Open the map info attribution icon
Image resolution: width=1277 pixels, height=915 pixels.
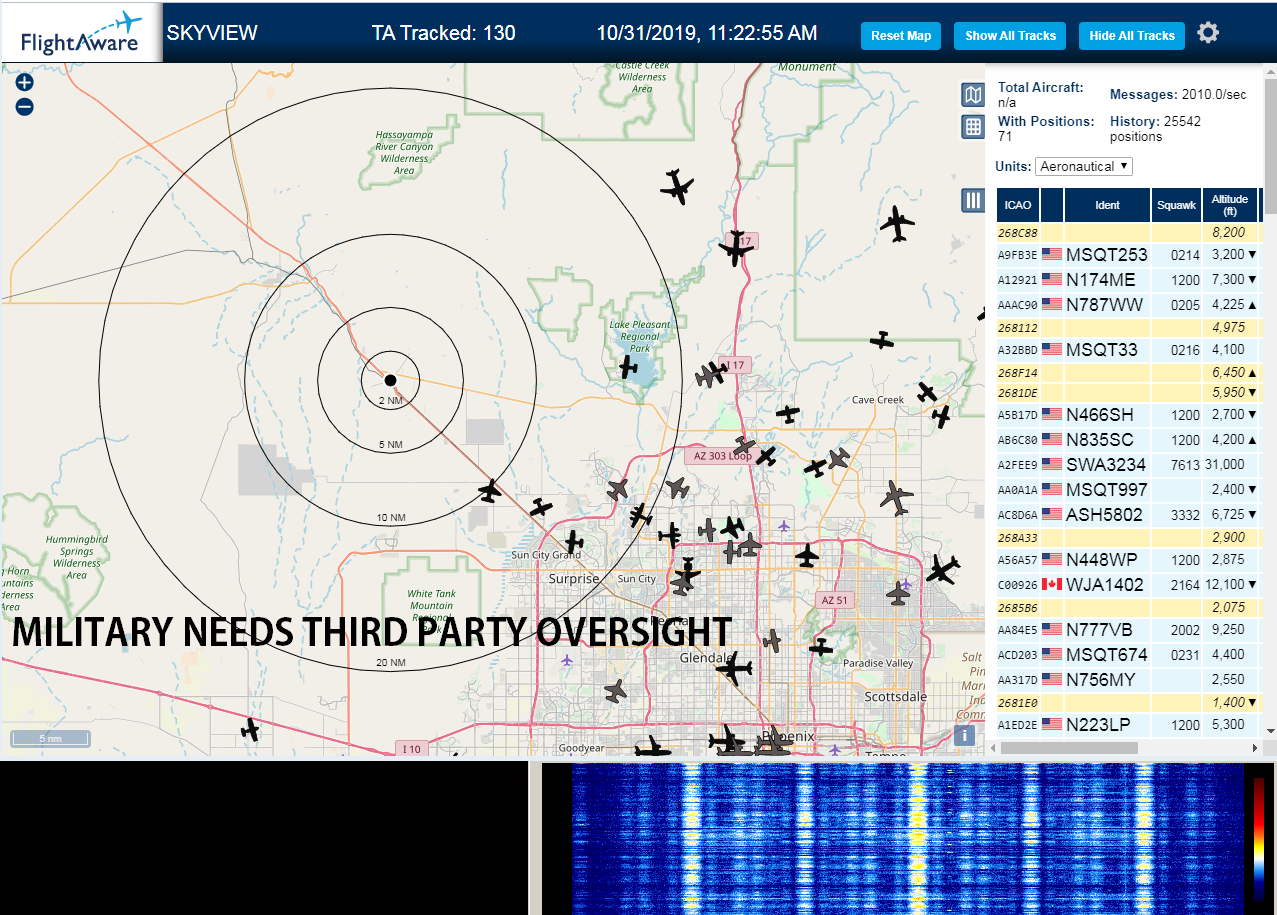pyautogui.click(x=965, y=735)
